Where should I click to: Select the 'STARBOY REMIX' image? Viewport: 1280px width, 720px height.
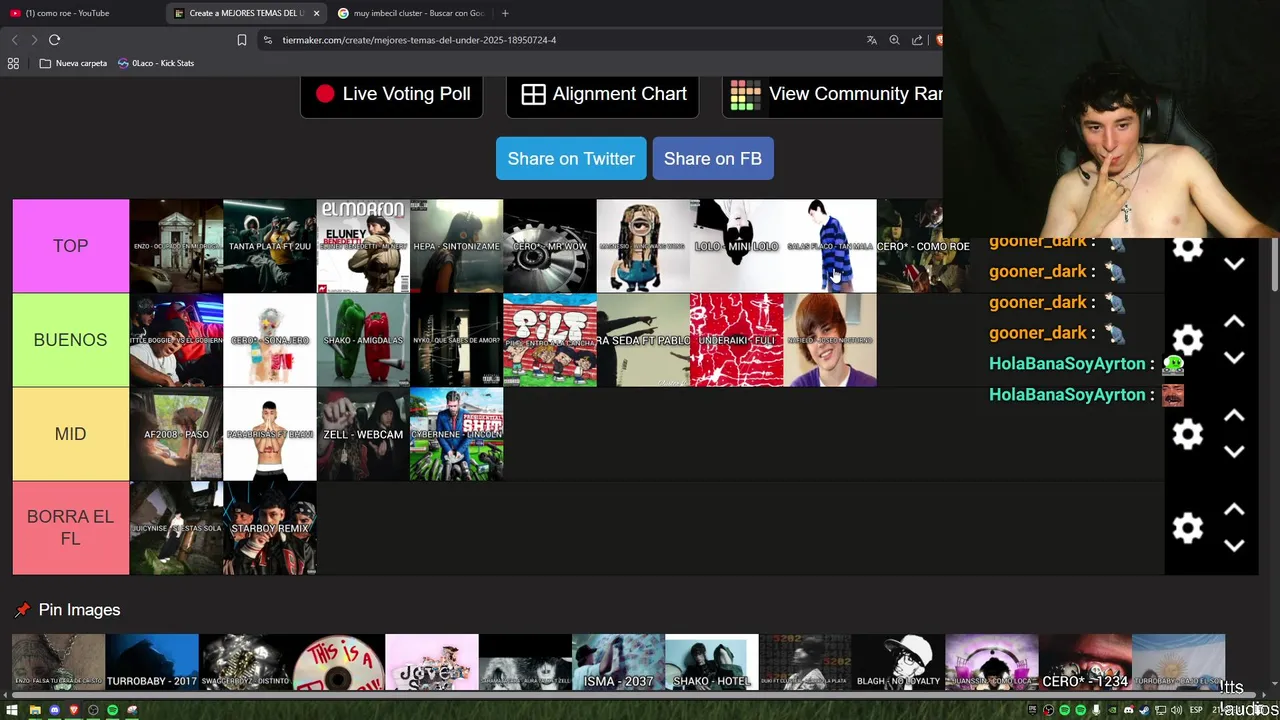point(270,528)
